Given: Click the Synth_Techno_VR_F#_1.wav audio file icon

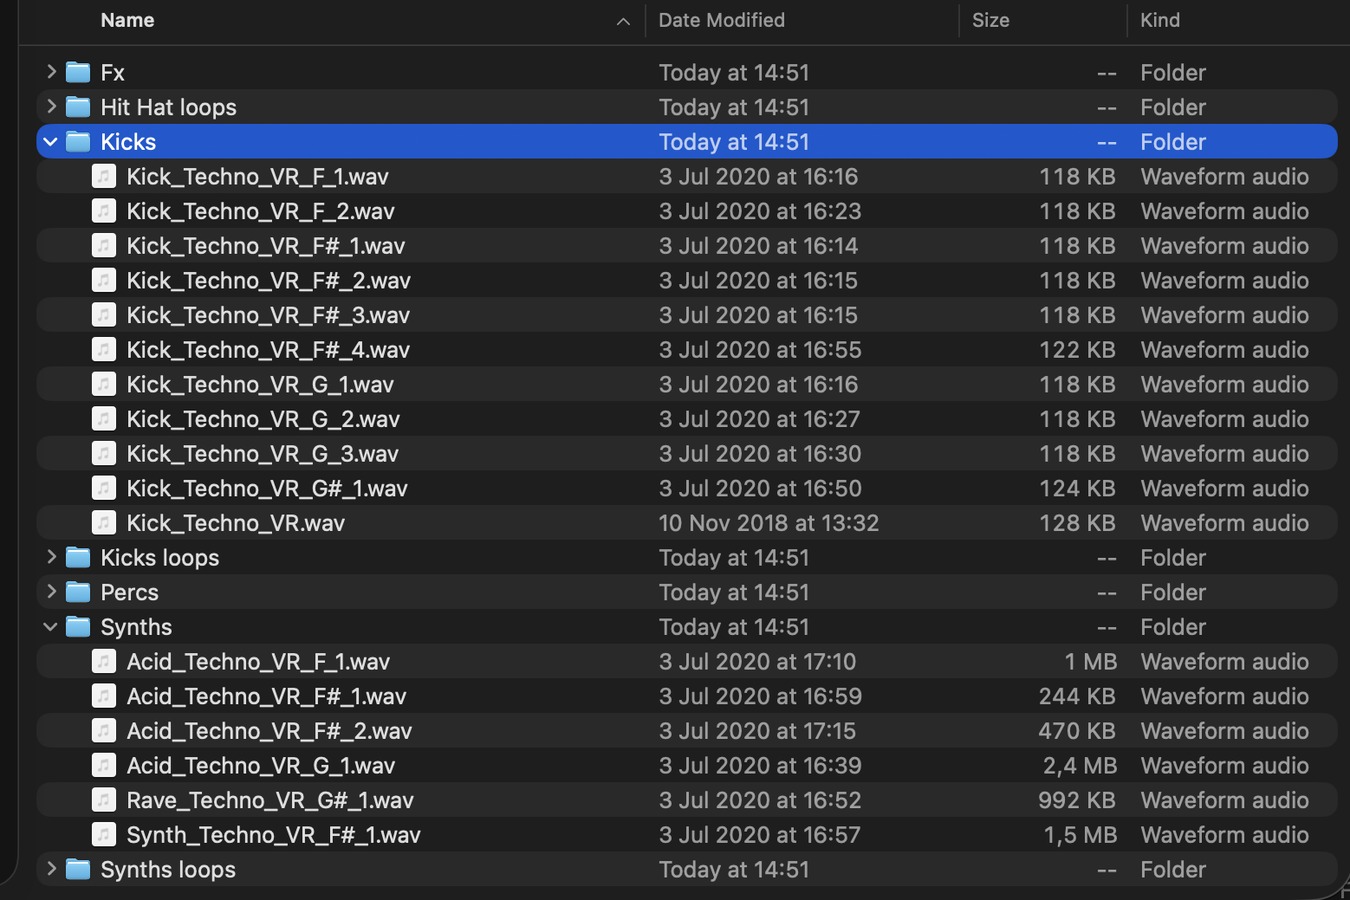Looking at the screenshot, I should pyautogui.click(x=104, y=835).
